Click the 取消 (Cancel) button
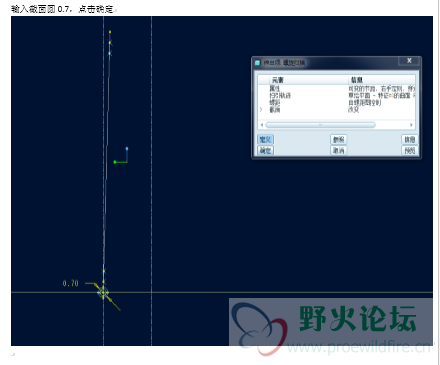 338,150
